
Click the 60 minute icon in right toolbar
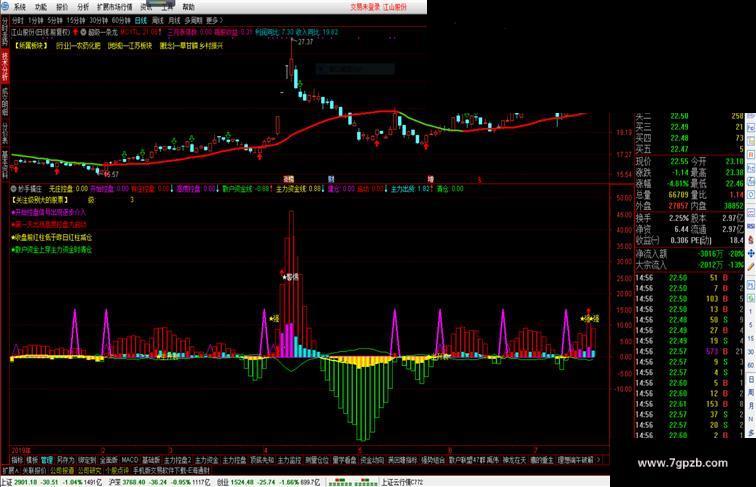pyautogui.click(x=751, y=365)
